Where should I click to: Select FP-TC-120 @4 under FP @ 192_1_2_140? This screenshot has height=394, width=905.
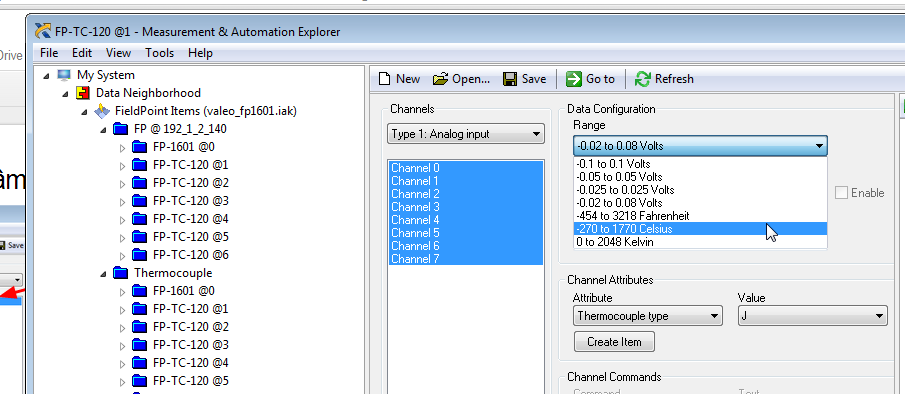(x=191, y=219)
